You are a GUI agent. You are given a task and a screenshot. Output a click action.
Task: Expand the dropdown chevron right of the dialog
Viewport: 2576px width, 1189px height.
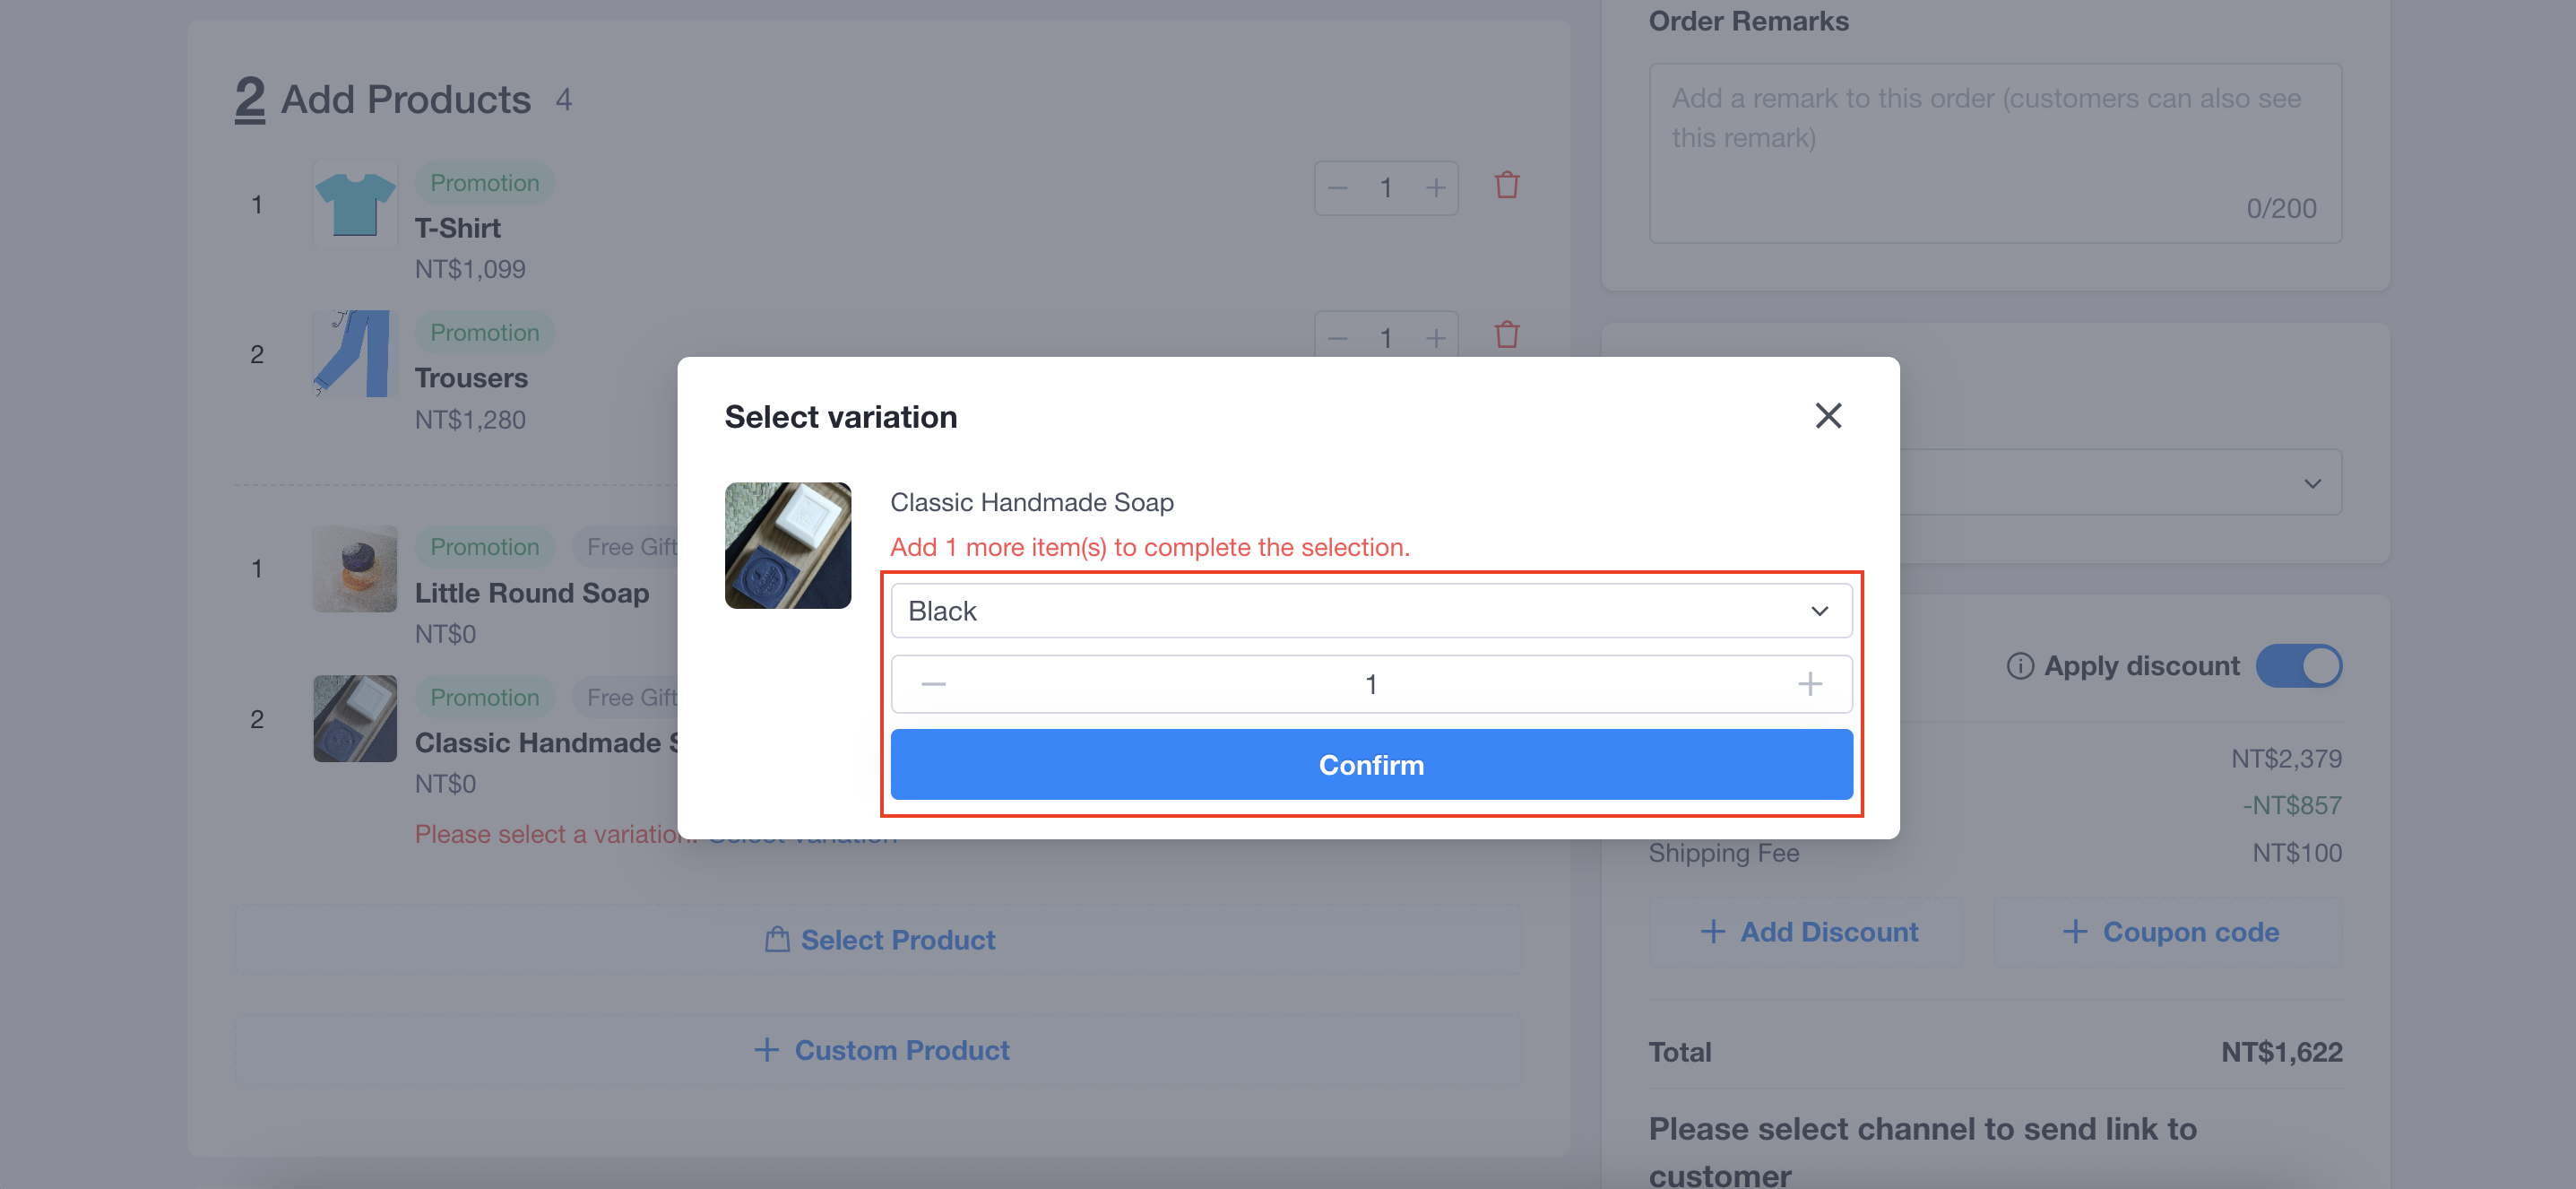2312,483
